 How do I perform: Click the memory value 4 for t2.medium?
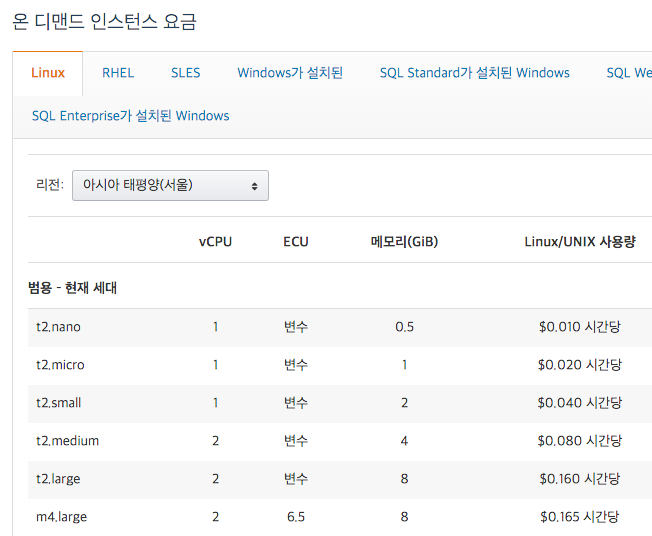404,441
